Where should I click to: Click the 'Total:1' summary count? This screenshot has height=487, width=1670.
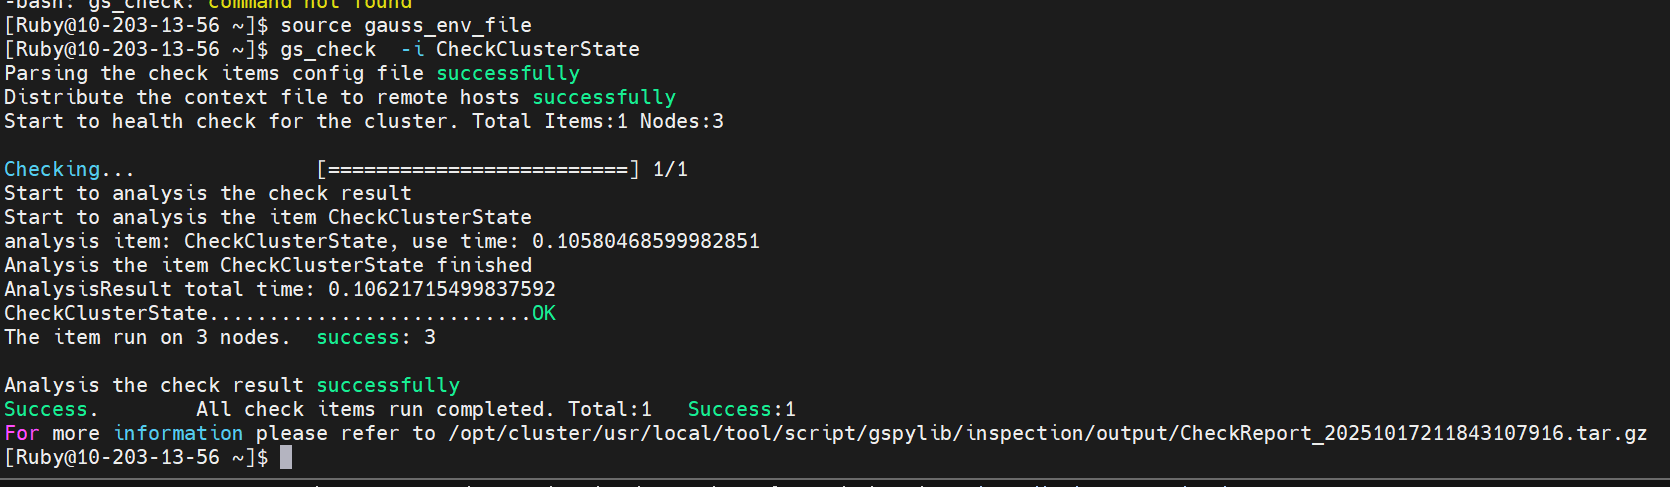coord(610,410)
